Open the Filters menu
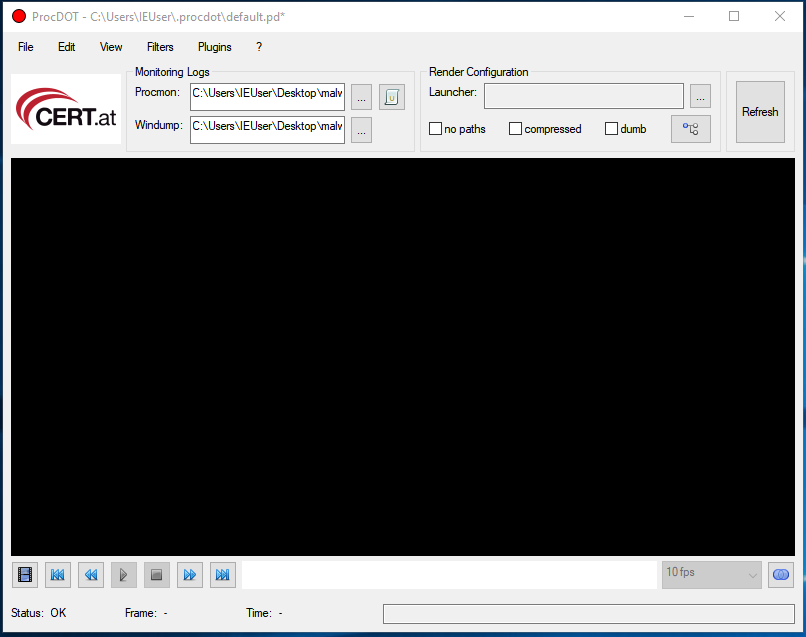Viewport: 806px width, 637px height. click(x=160, y=47)
